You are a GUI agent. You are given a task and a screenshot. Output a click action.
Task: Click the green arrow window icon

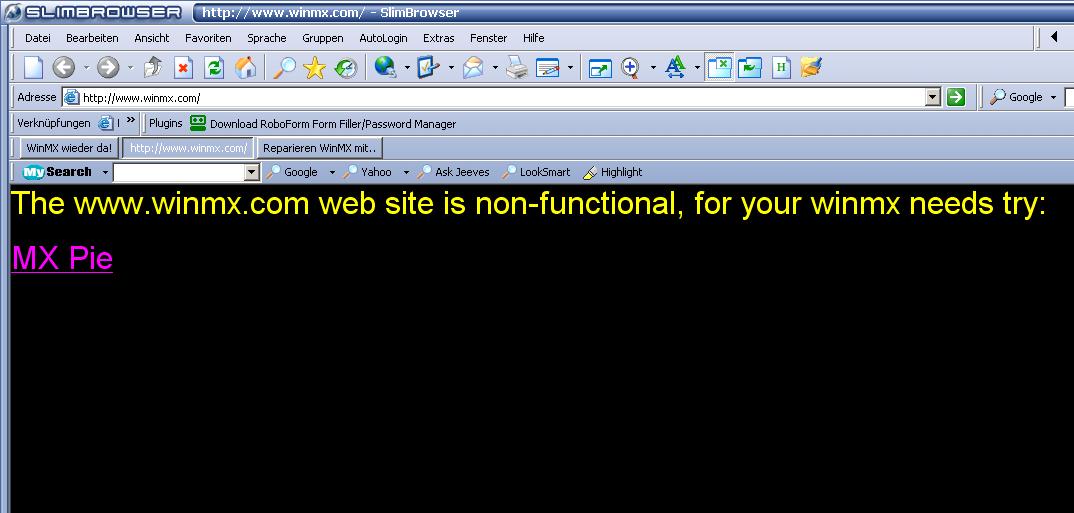pos(750,67)
